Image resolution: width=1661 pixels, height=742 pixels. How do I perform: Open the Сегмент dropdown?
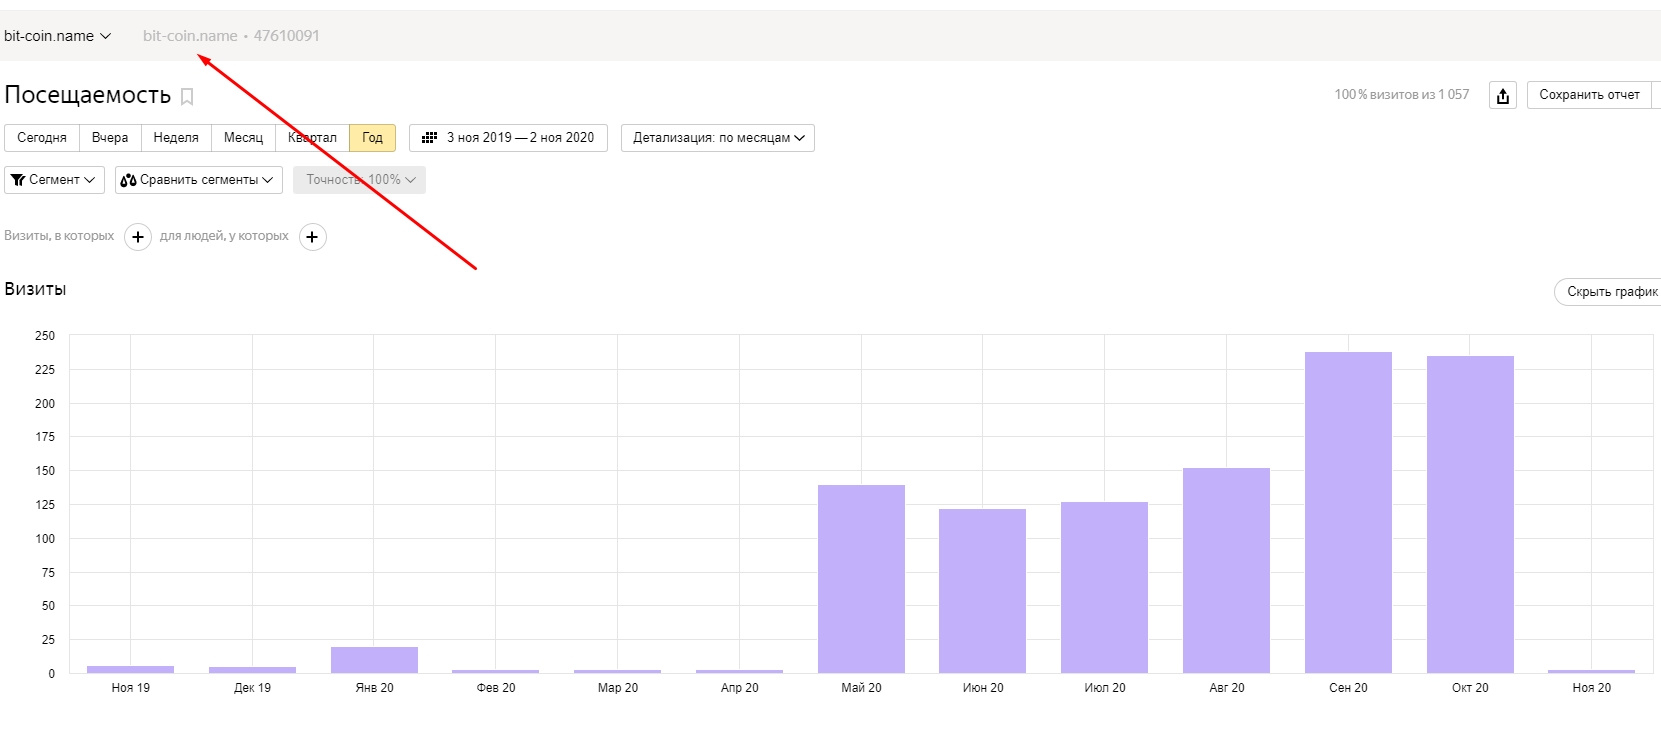[x=54, y=180]
